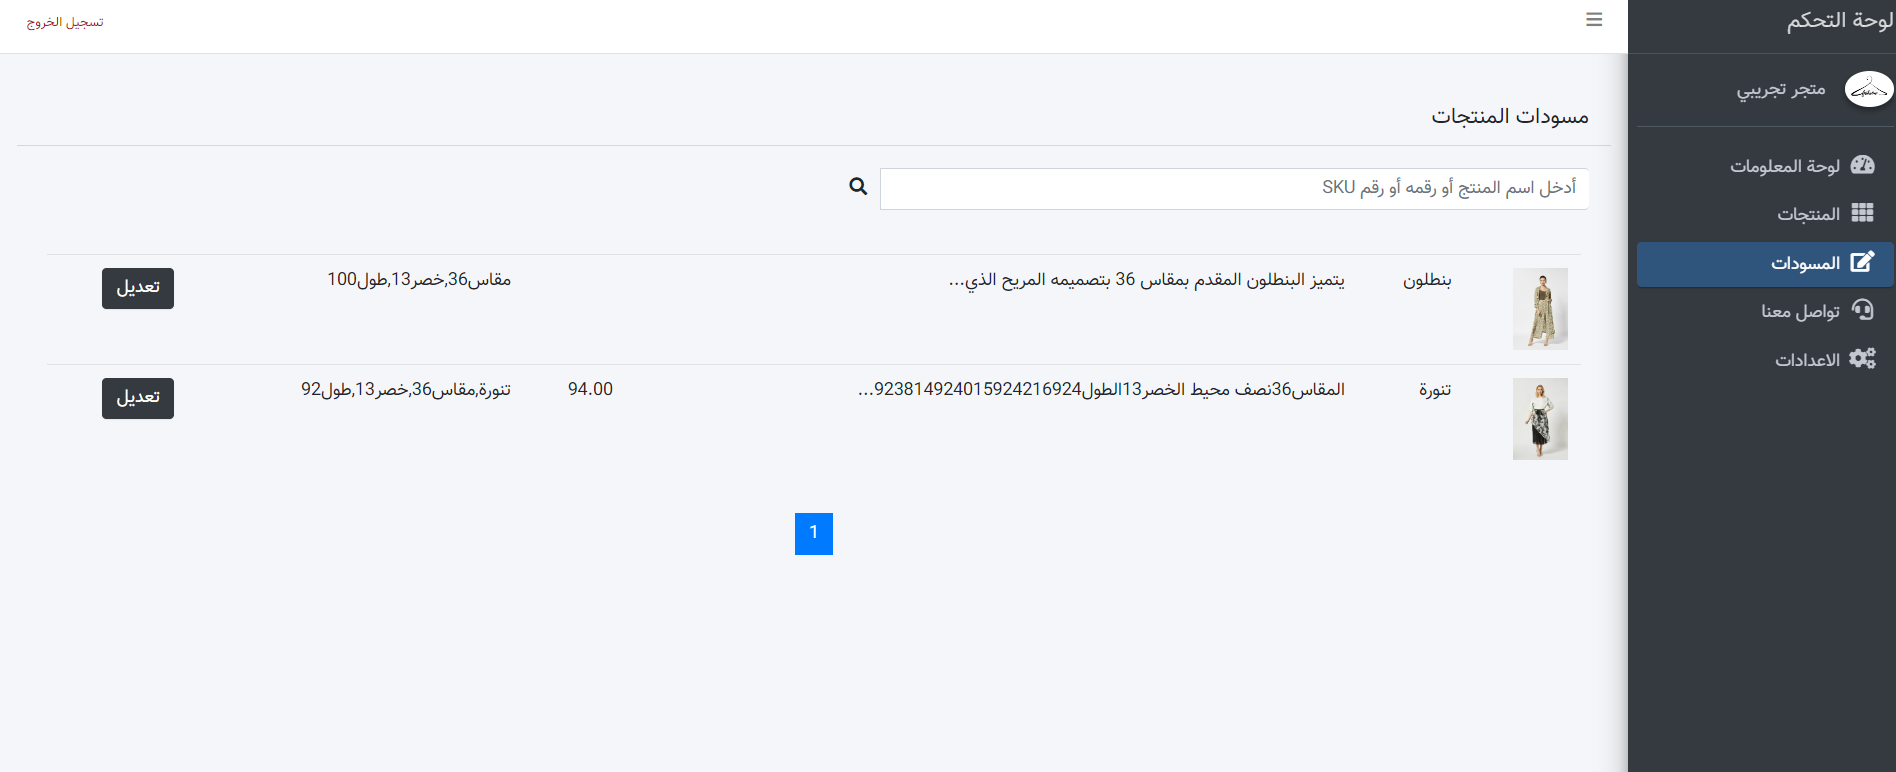Screen dimensions: 1896x772
Task: Click the hamburger menu toggle icon
Action: pyautogui.click(x=1594, y=20)
